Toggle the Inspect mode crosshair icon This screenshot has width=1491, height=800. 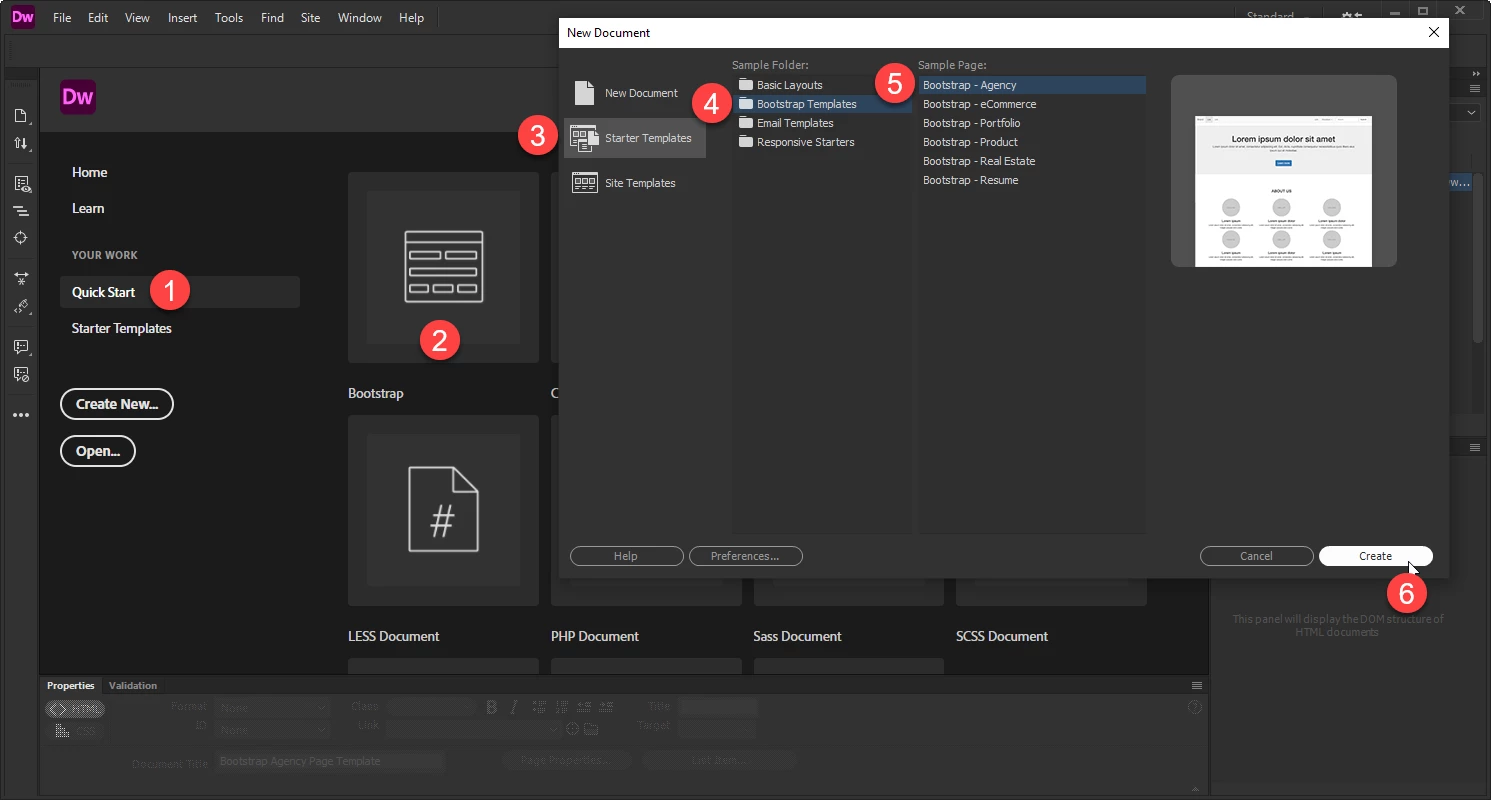coord(21,238)
